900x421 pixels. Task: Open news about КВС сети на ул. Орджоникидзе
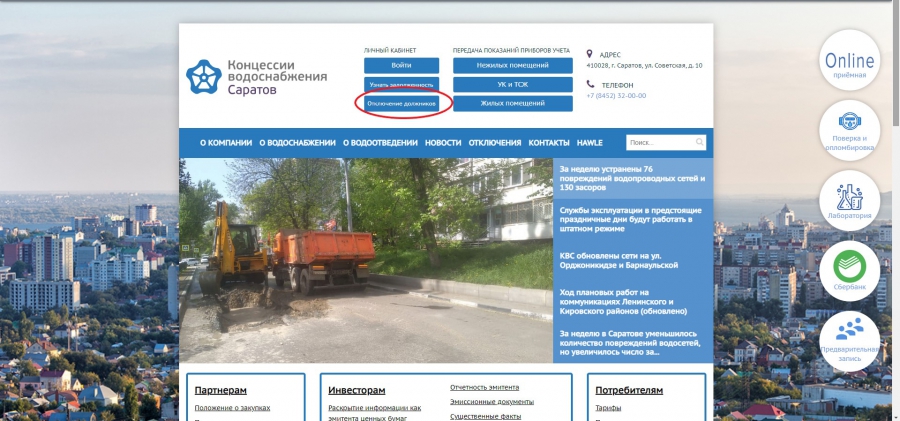click(619, 260)
